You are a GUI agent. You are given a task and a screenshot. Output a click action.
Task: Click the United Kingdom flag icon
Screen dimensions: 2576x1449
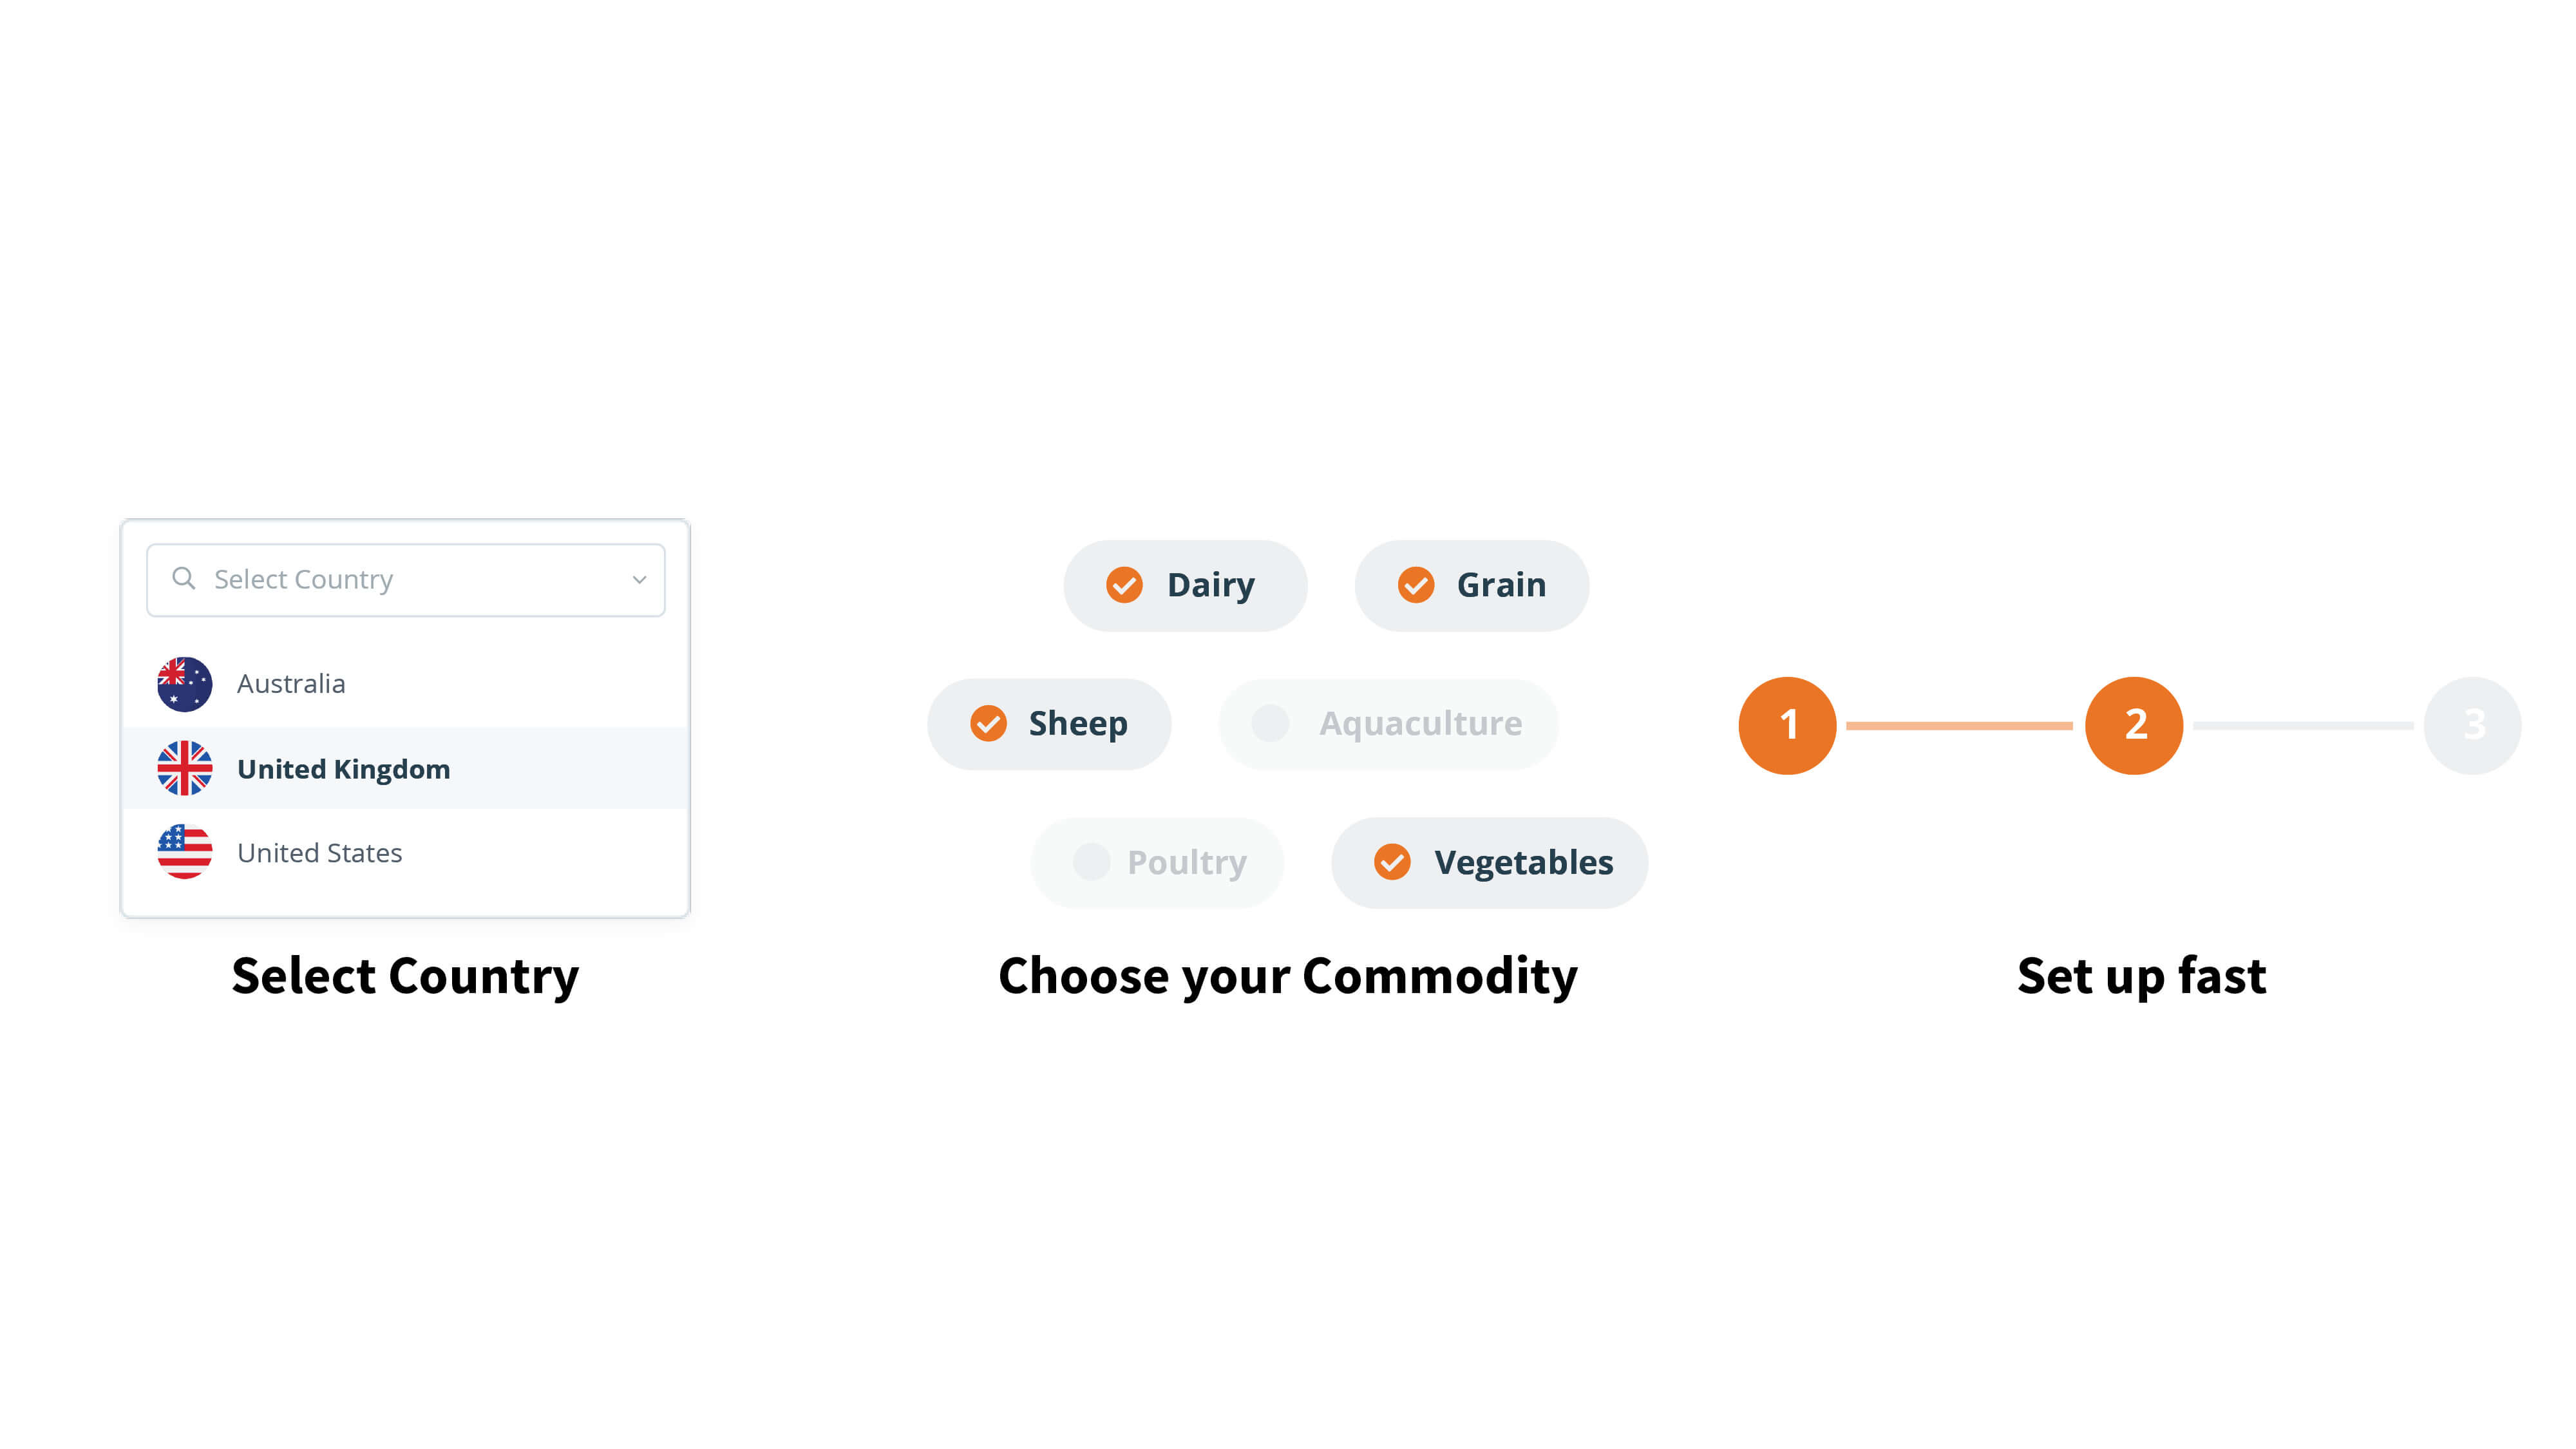(x=185, y=768)
